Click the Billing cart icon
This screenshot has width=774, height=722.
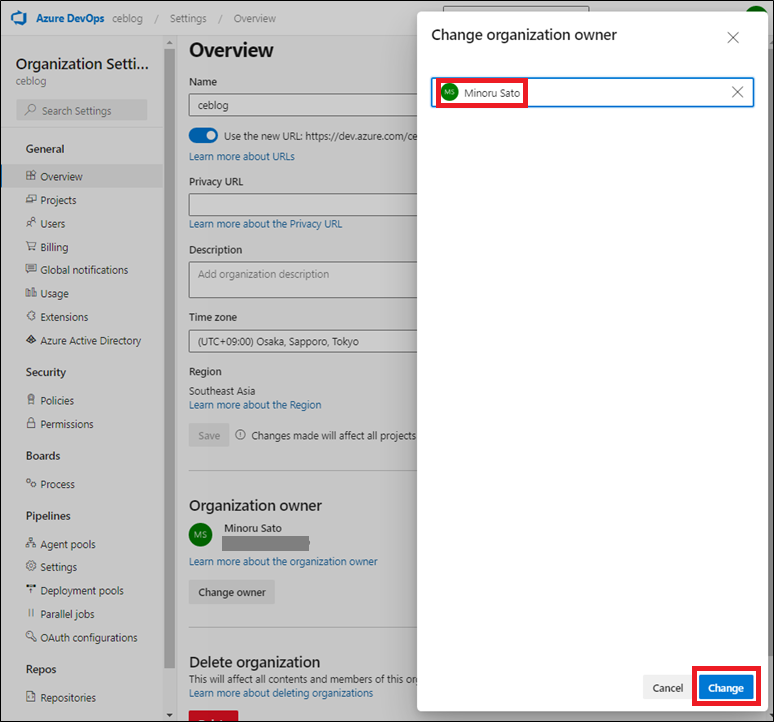coord(31,246)
